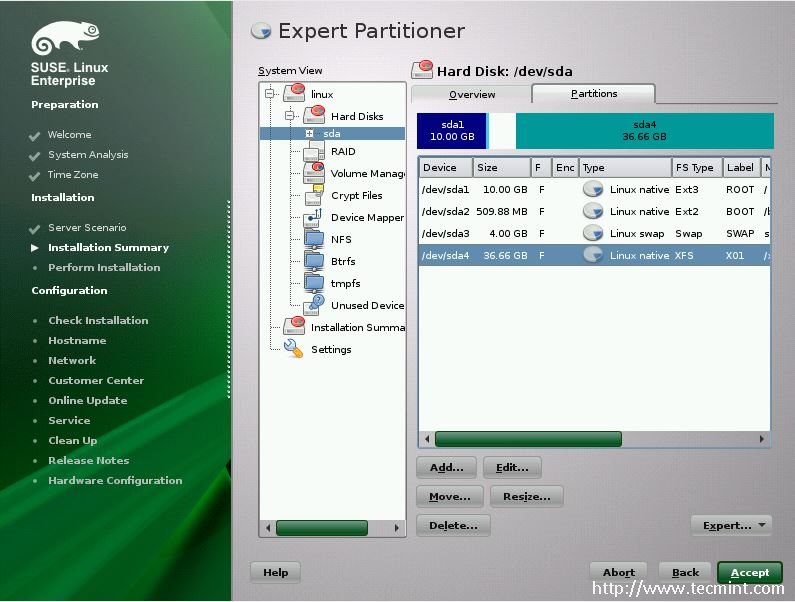Image resolution: width=795 pixels, height=602 pixels.
Task: Click the sda1 10.00 GB partition bar
Action: 452,130
